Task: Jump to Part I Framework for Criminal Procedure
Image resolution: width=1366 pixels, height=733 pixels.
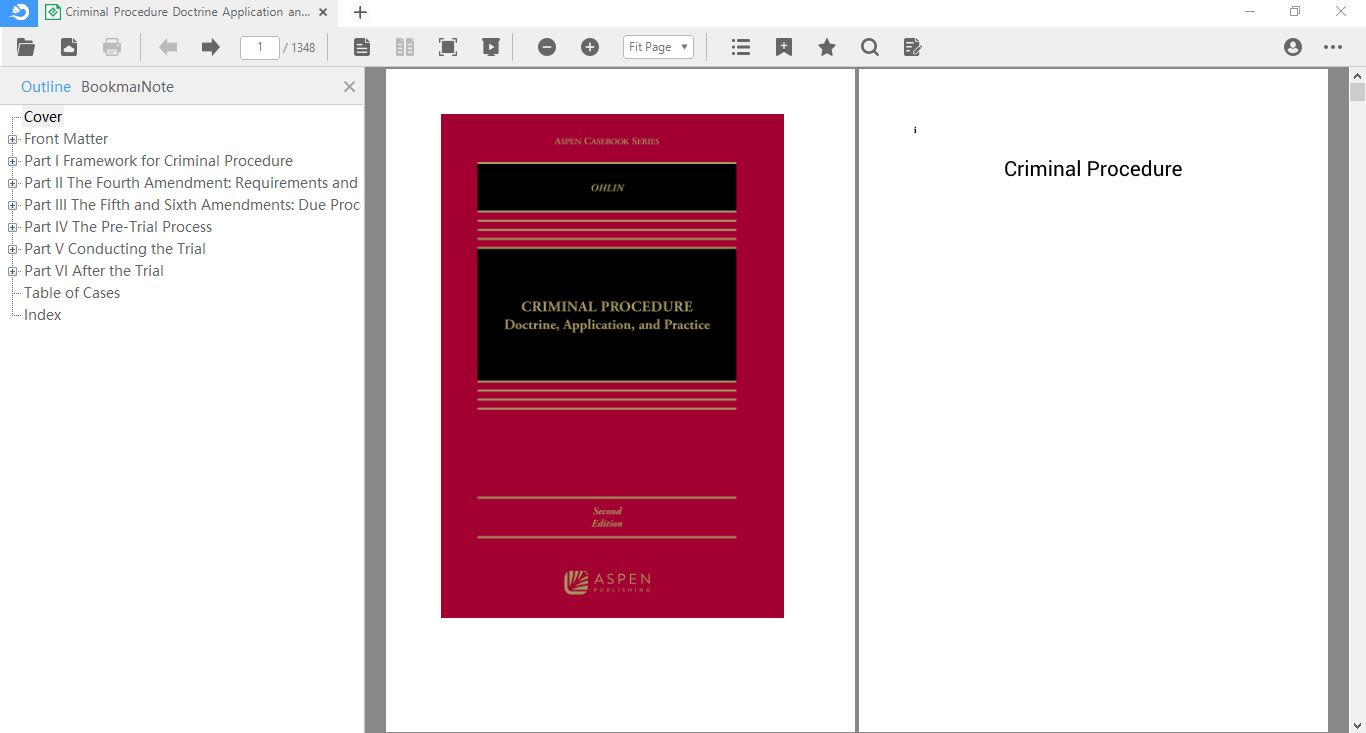Action: coord(158,161)
